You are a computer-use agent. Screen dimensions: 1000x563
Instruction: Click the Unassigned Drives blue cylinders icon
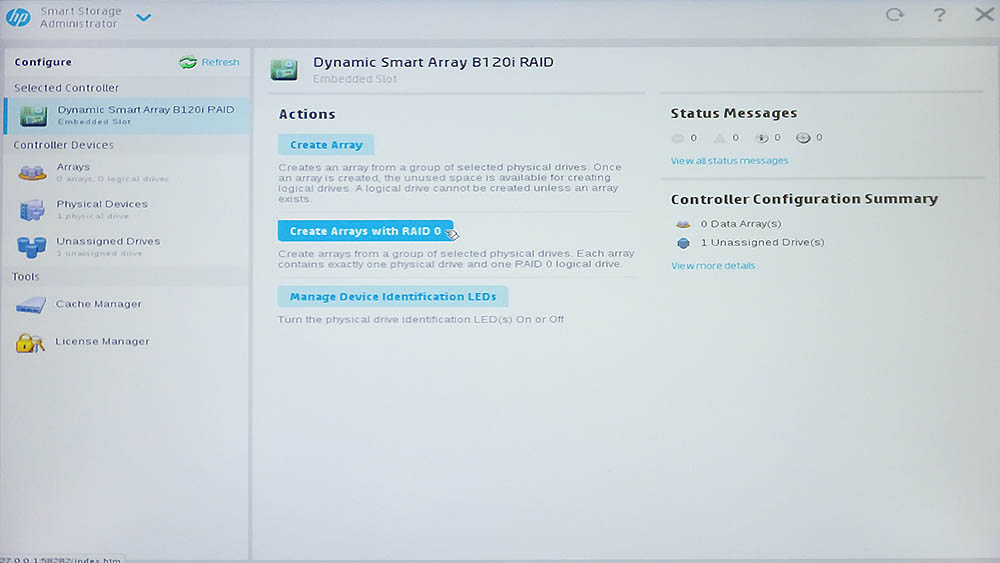[31, 247]
